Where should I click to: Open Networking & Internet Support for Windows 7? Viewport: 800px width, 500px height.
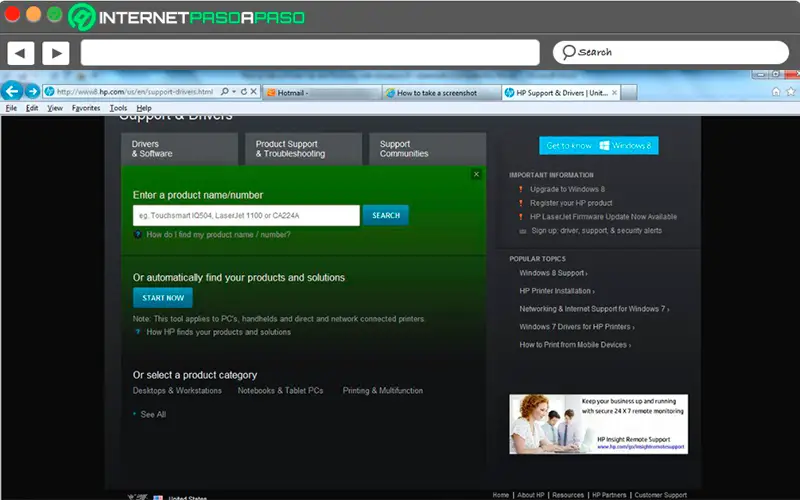(594, 309)
